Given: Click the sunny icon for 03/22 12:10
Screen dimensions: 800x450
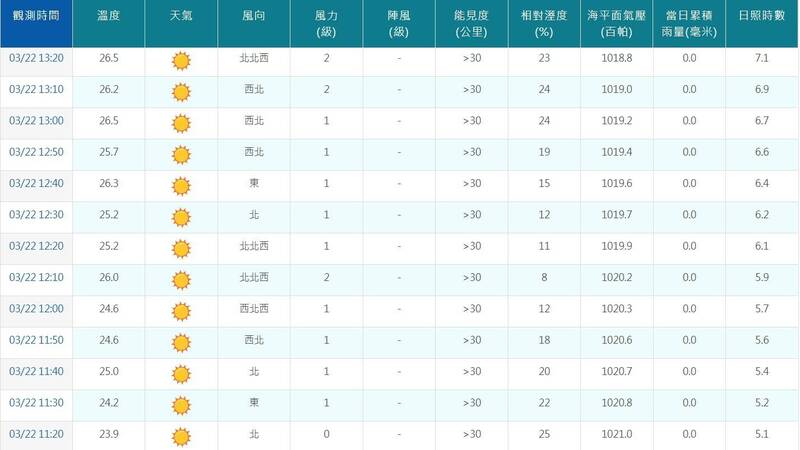Looking at the screenshot, I should [181, 280].
